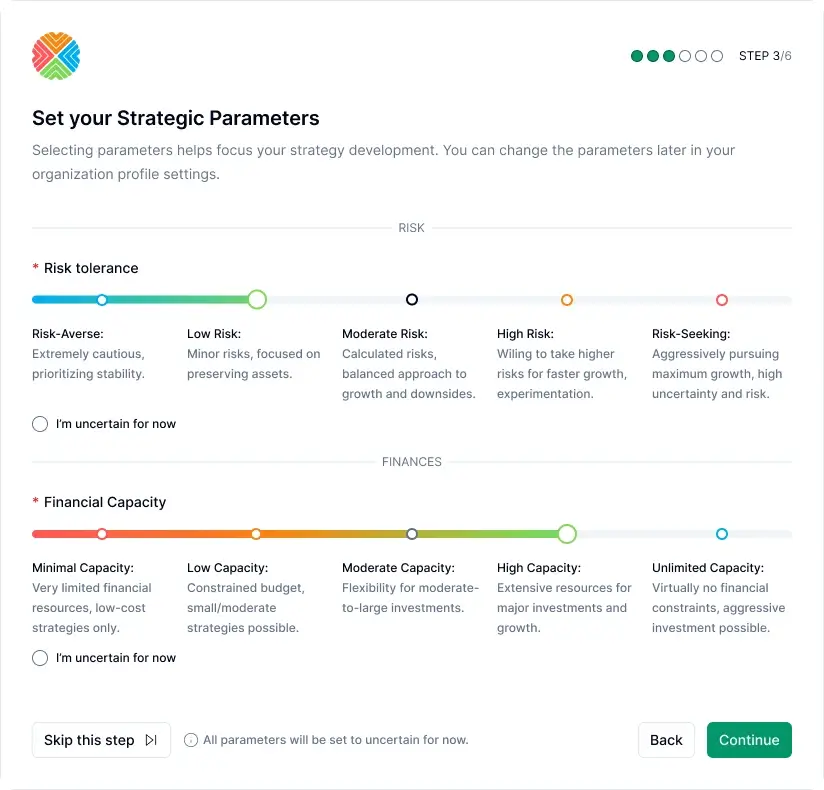Click the last progress step dot
Viewport: 824px width, 790px height.
tap(717, 56)
